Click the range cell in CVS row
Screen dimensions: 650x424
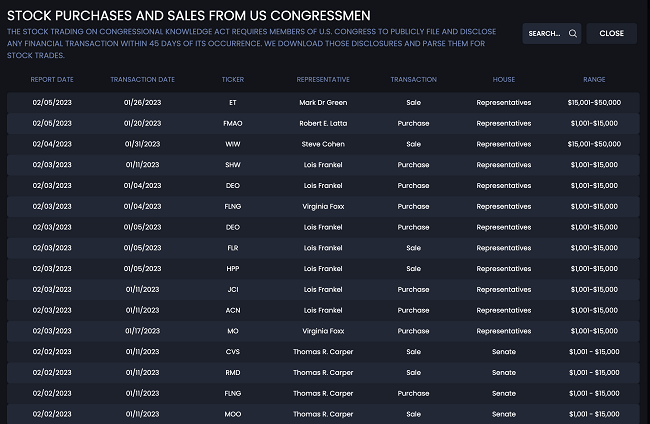click(594, 351)
